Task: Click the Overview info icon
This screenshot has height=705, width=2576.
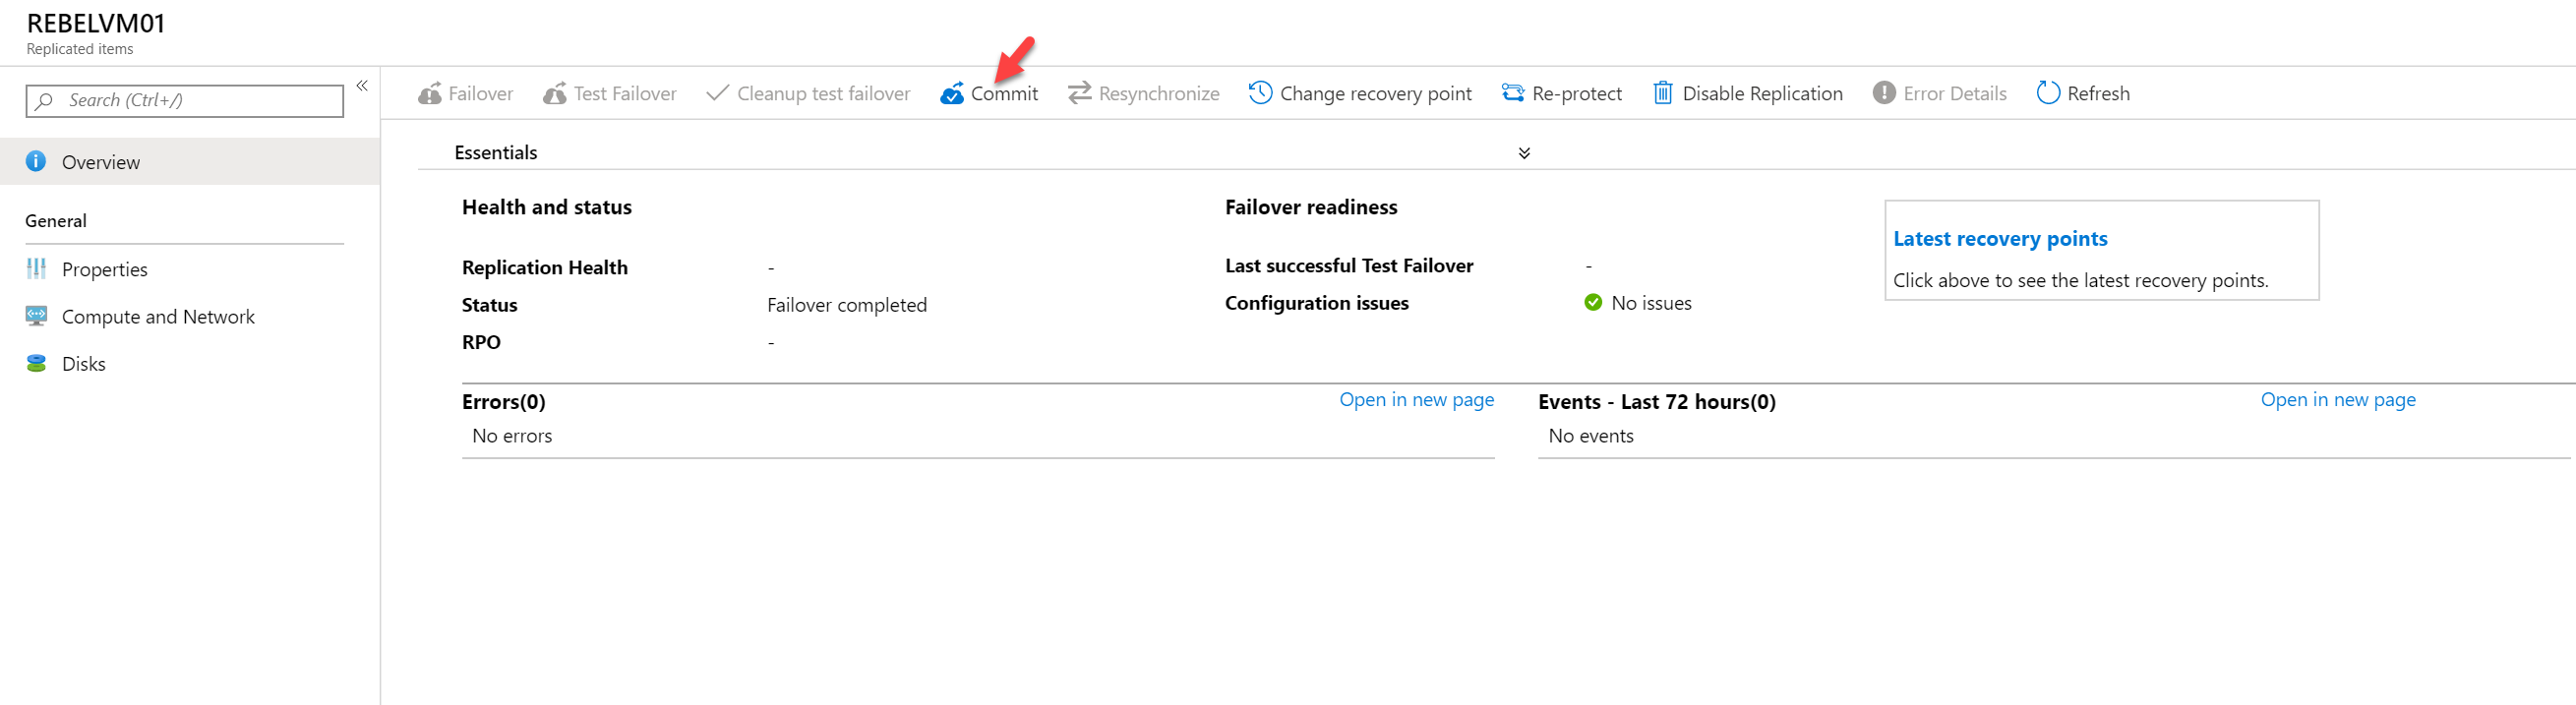Action: click(36, 161)
